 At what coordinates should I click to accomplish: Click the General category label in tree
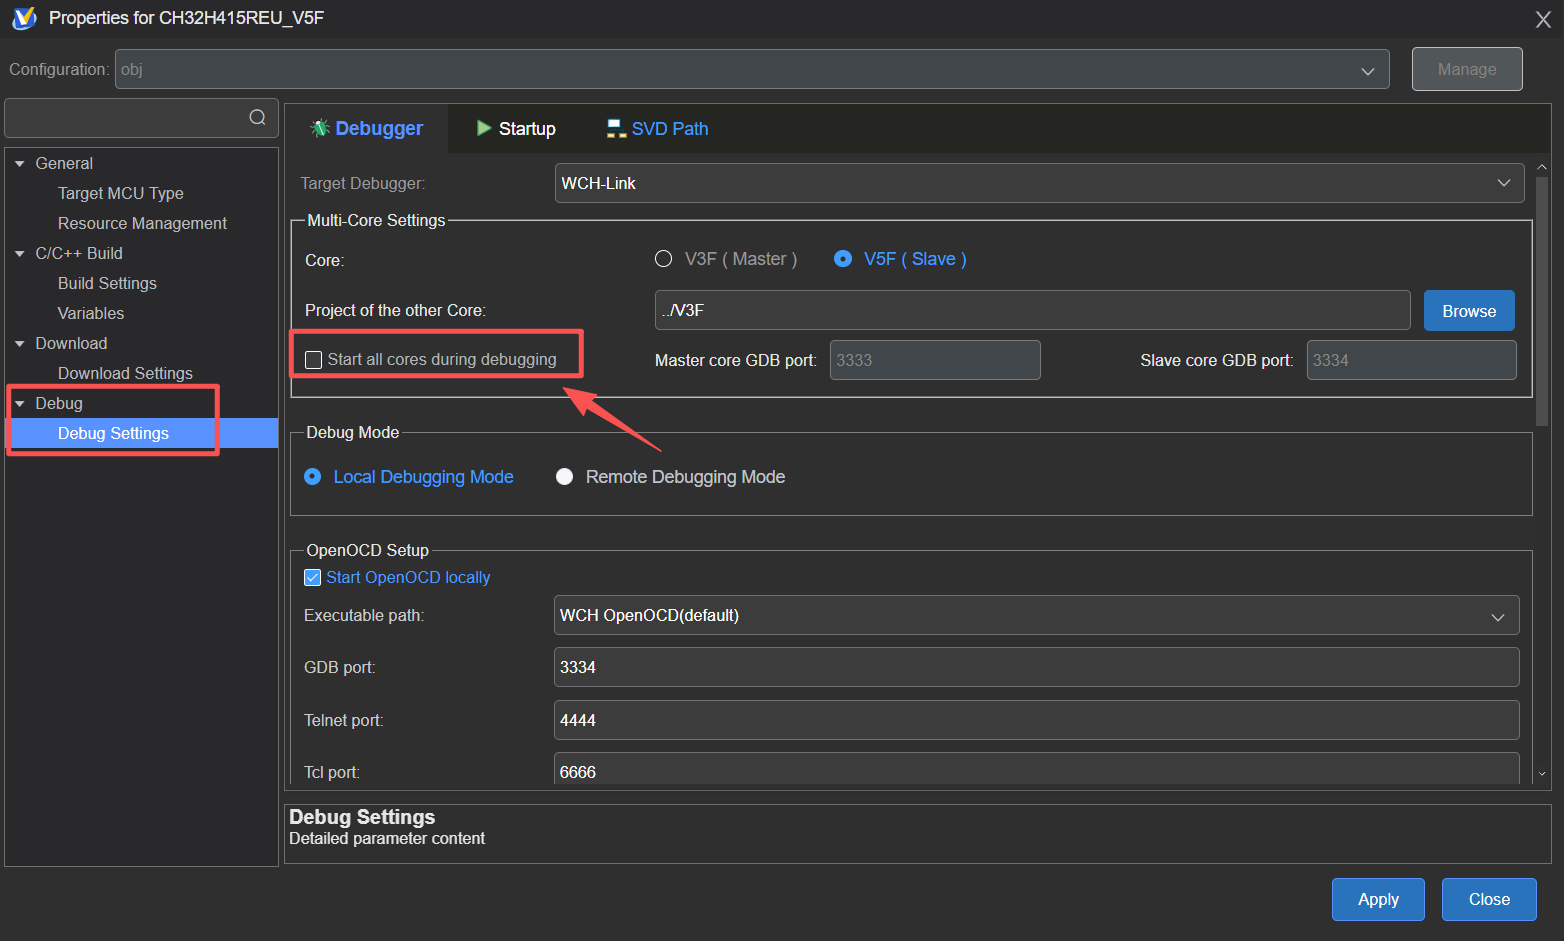[x=64, y=163]
